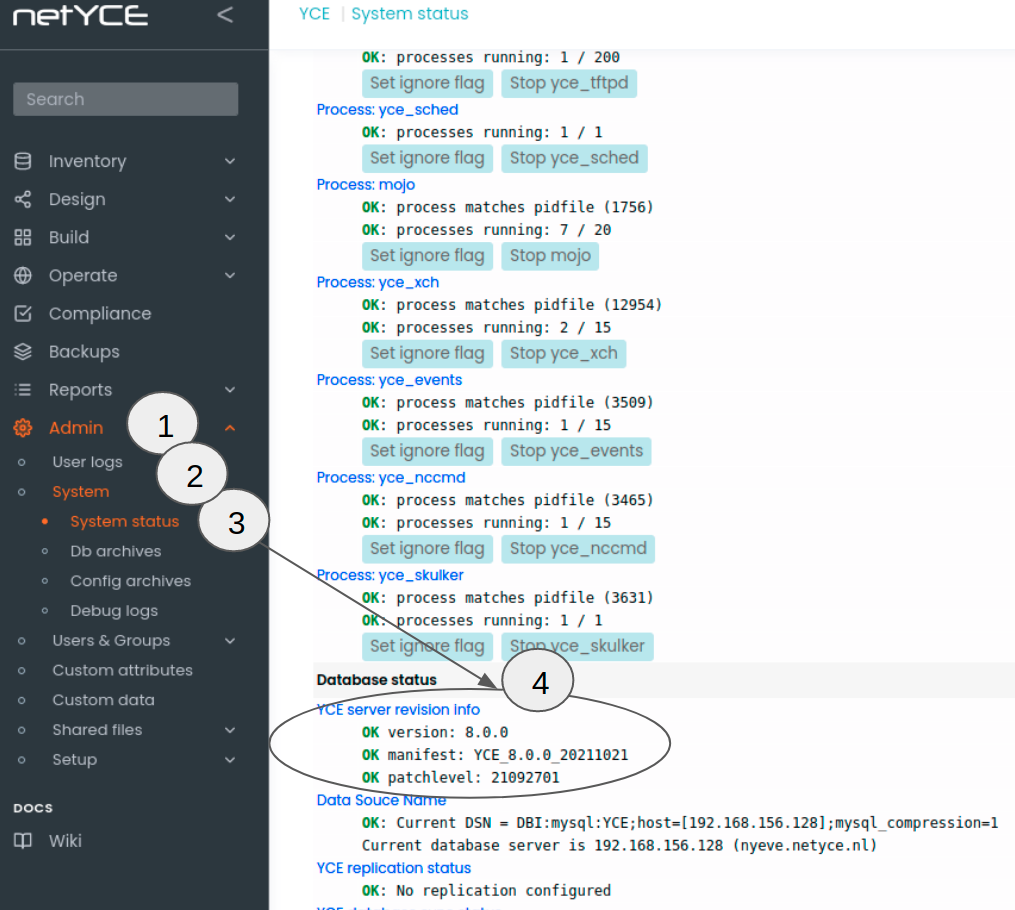Open Custom data

104,700
